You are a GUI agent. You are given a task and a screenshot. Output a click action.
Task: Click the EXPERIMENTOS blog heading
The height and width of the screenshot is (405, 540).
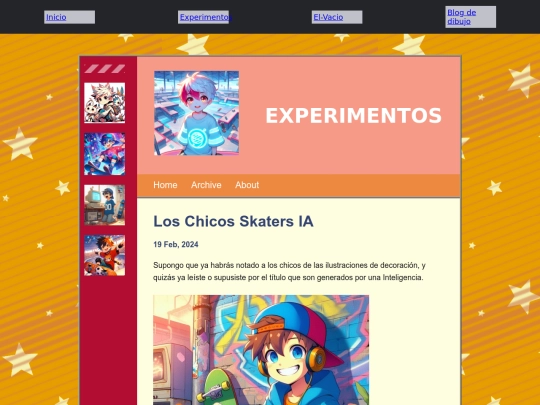[x=354, y=116]
